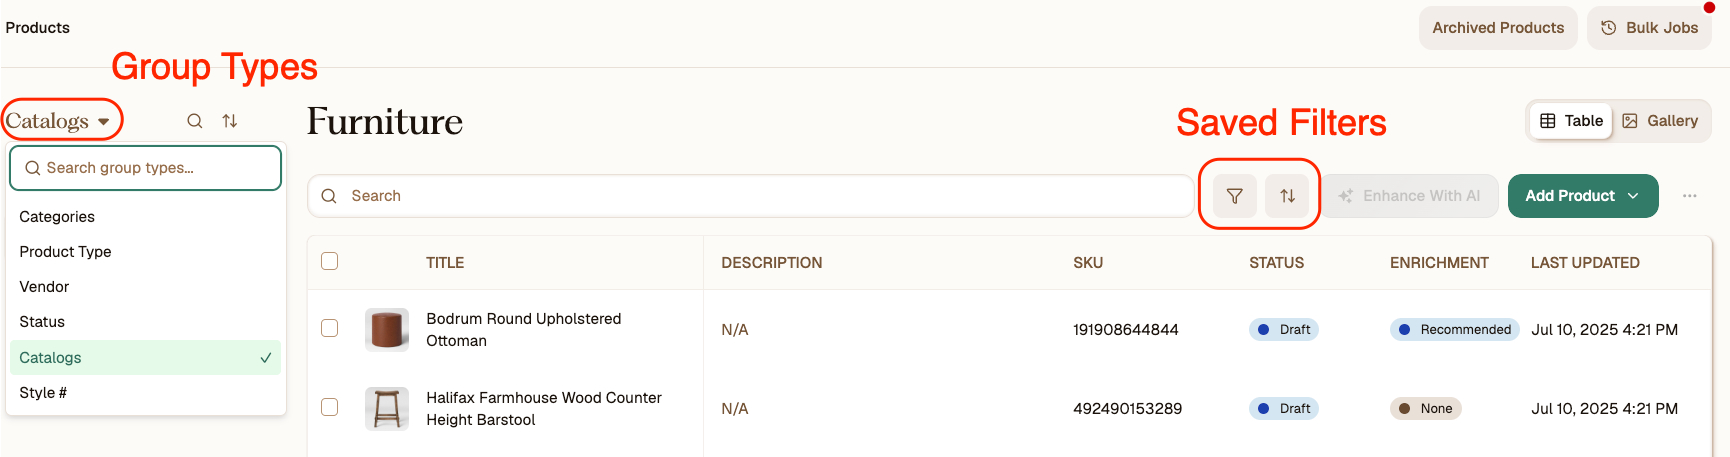Collapse the Catalogs group type dropdown
Viewport: 1730px width, 457px height.
tap(58, 121)
